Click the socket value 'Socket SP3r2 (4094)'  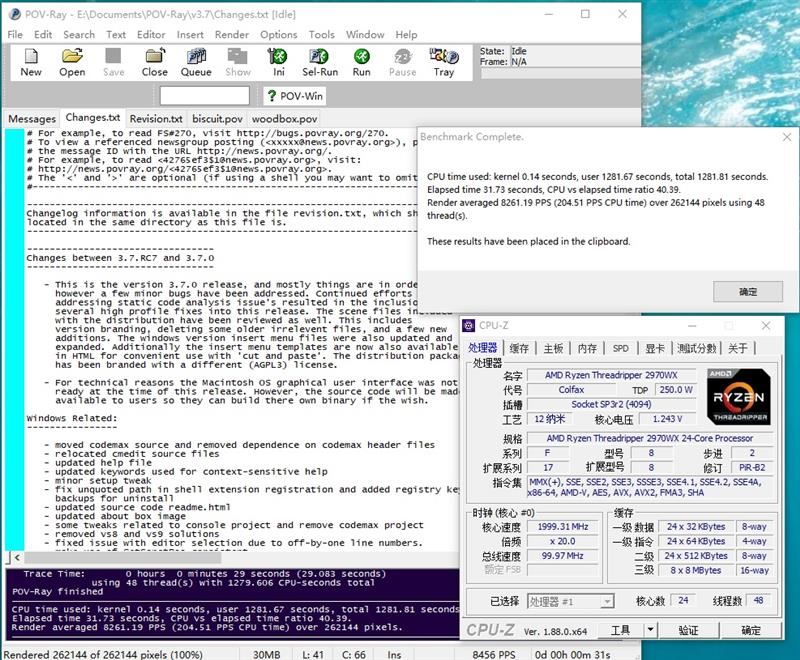pyautogui.click(x=611, y=404)
